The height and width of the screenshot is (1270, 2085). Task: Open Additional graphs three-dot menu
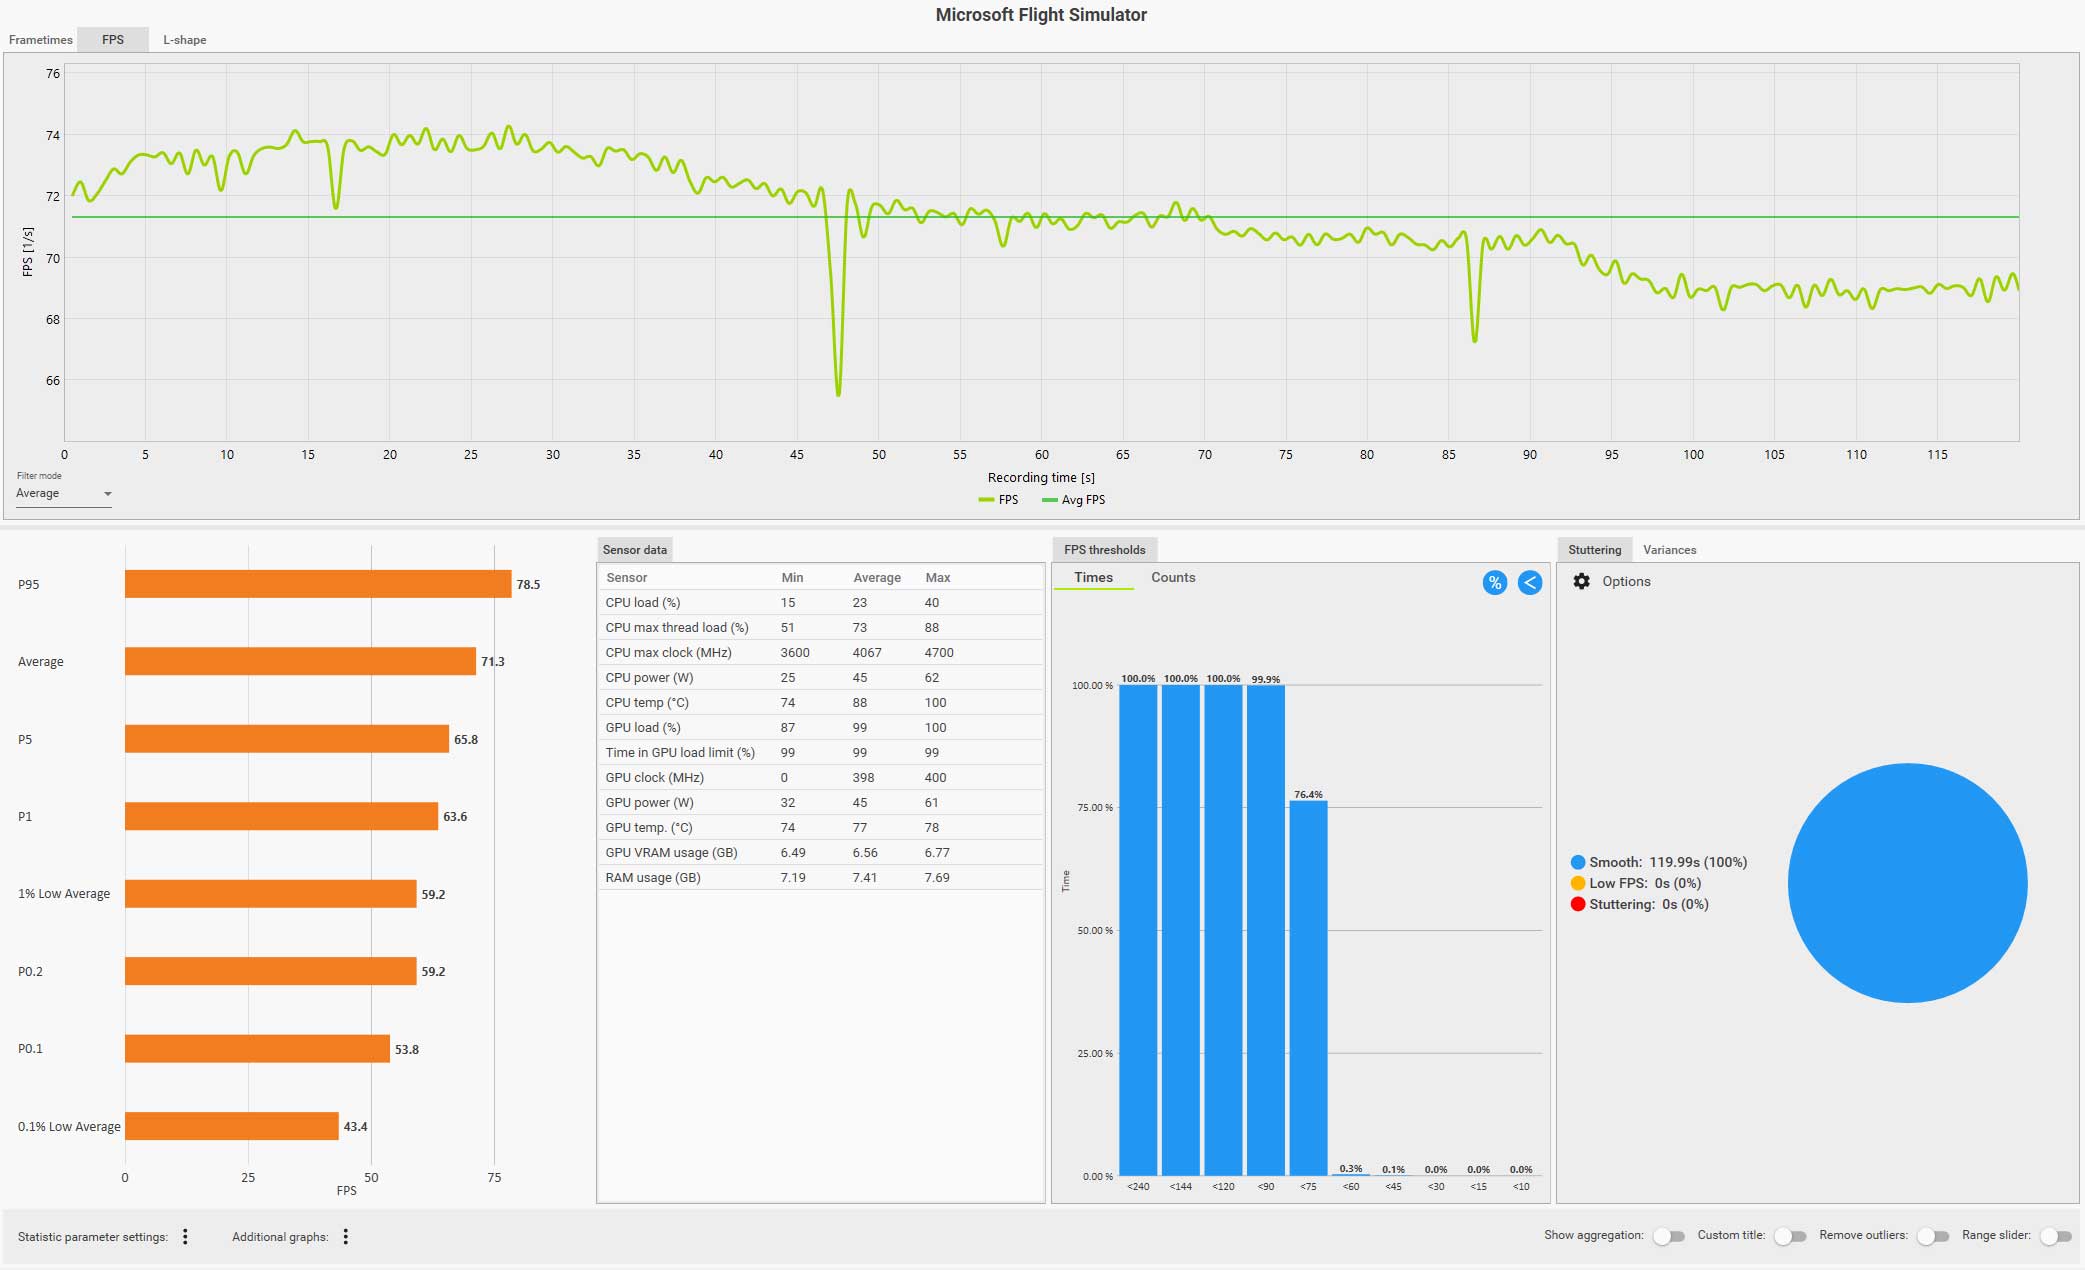[x=345, y=1237]
